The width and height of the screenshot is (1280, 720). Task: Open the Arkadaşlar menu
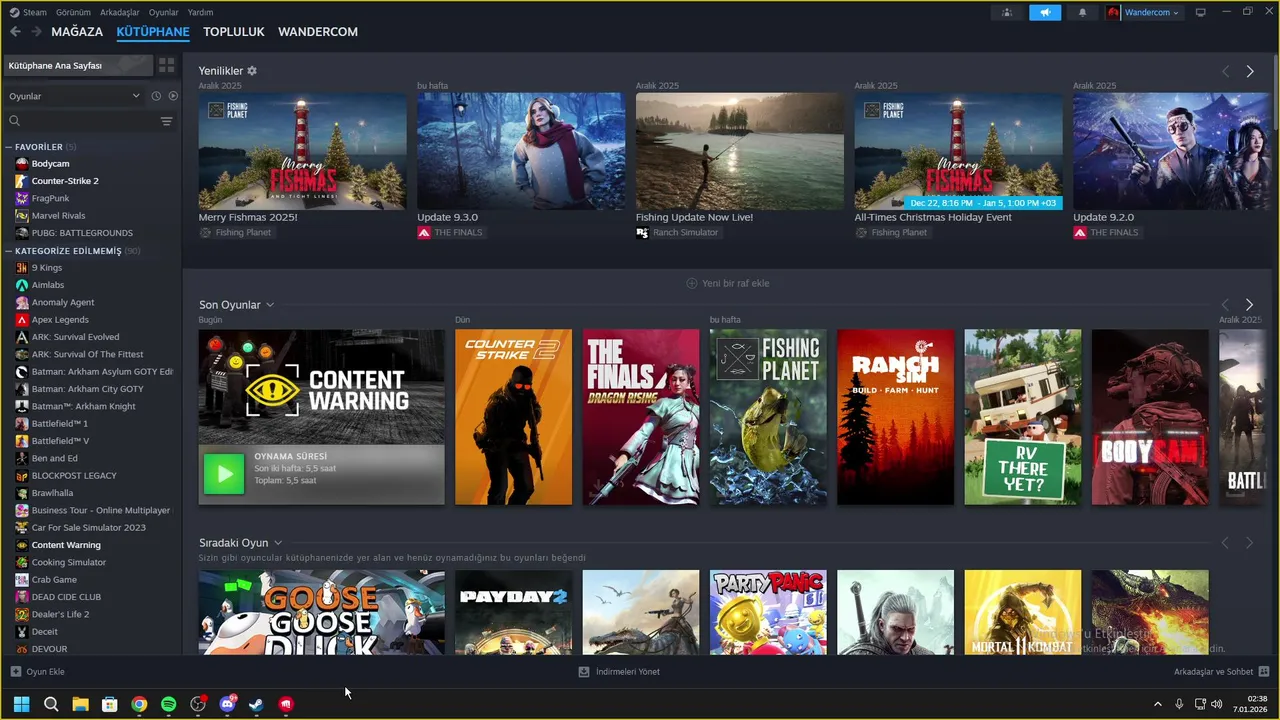click(x=120, y=12)
